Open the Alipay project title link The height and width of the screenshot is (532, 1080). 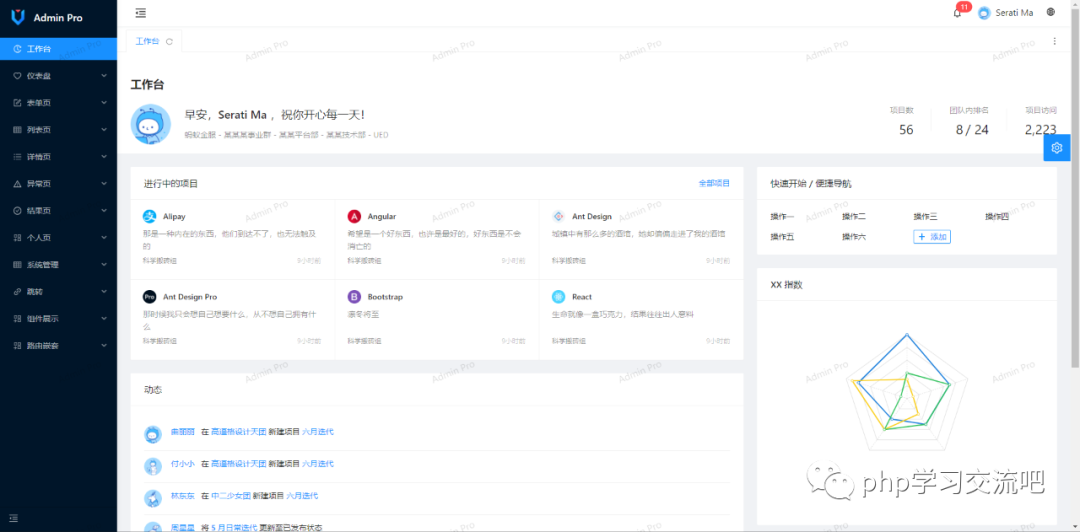tap(174, 216)
